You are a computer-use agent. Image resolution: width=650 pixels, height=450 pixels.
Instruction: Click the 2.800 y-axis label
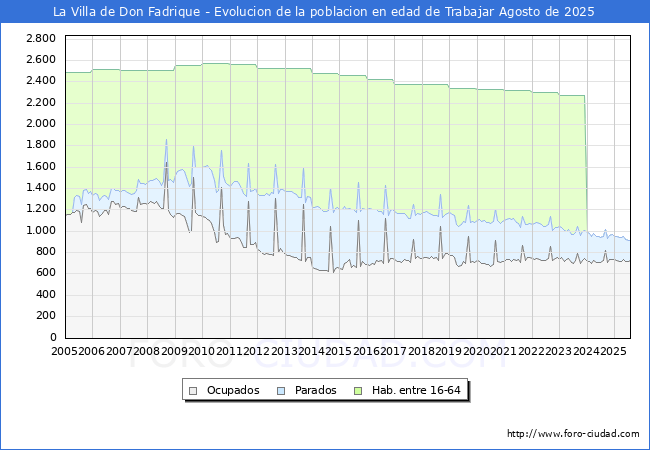point(41,39)
